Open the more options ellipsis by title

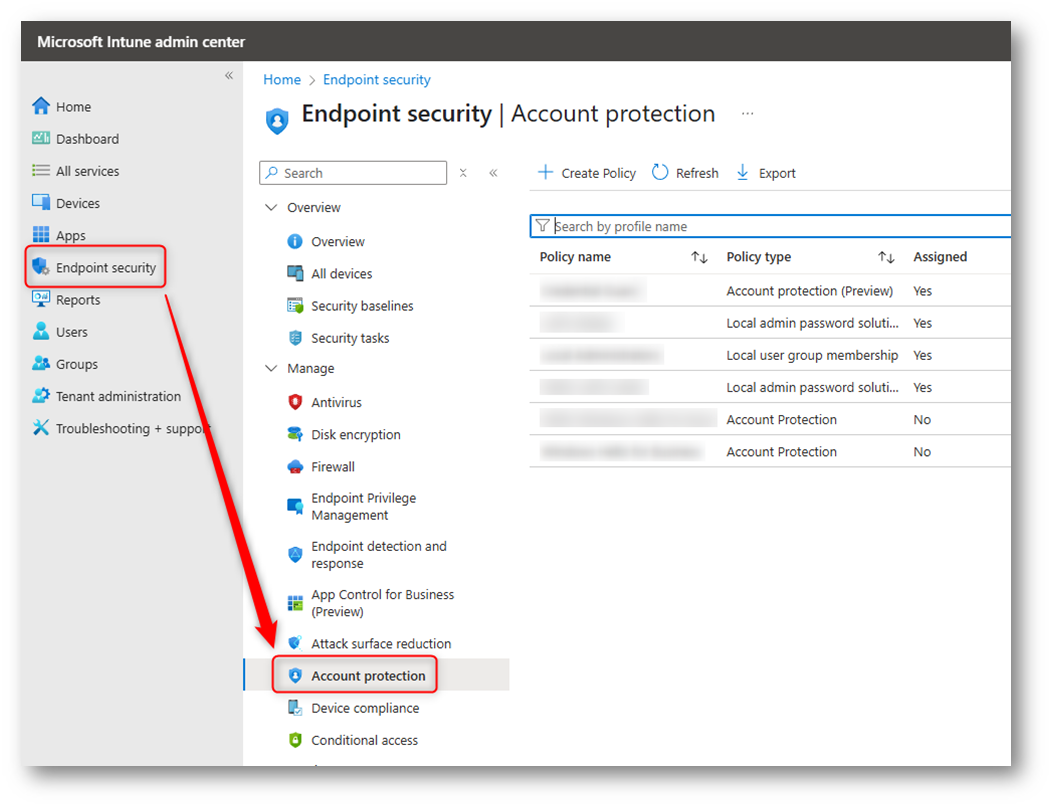pos(747,114)
